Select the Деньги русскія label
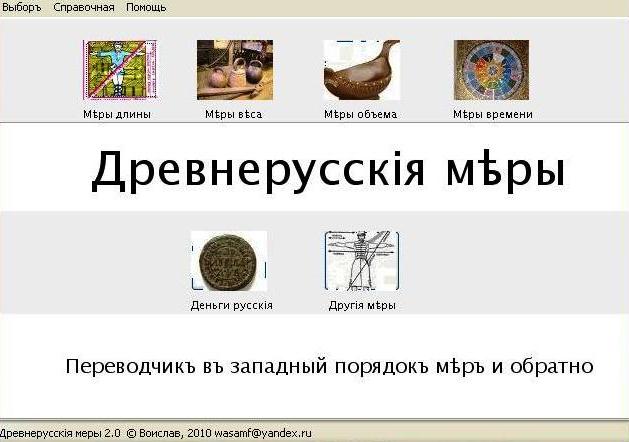The width and height of the screenshot is (629, 442). pyautogui.click(x=232, y=305)
